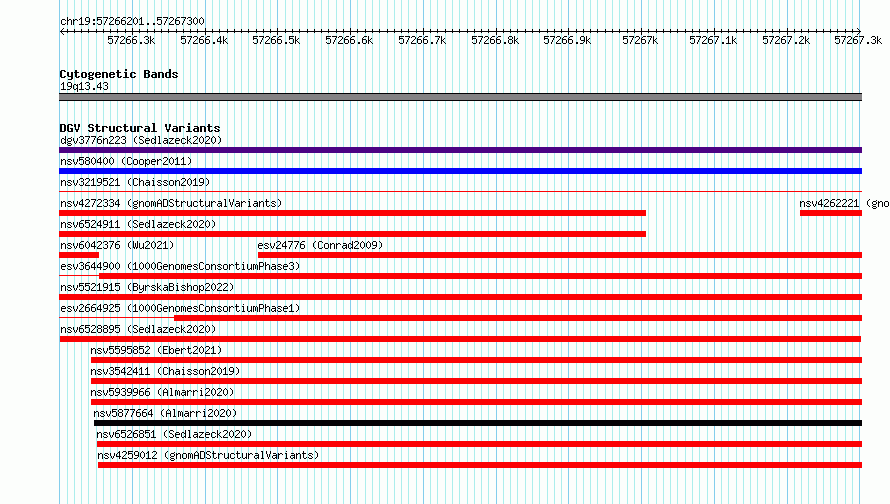Open nsv6524911 (Sedlazeck2020) label
Viewport: 890px width, 504px height.
[x=138, y=224]
